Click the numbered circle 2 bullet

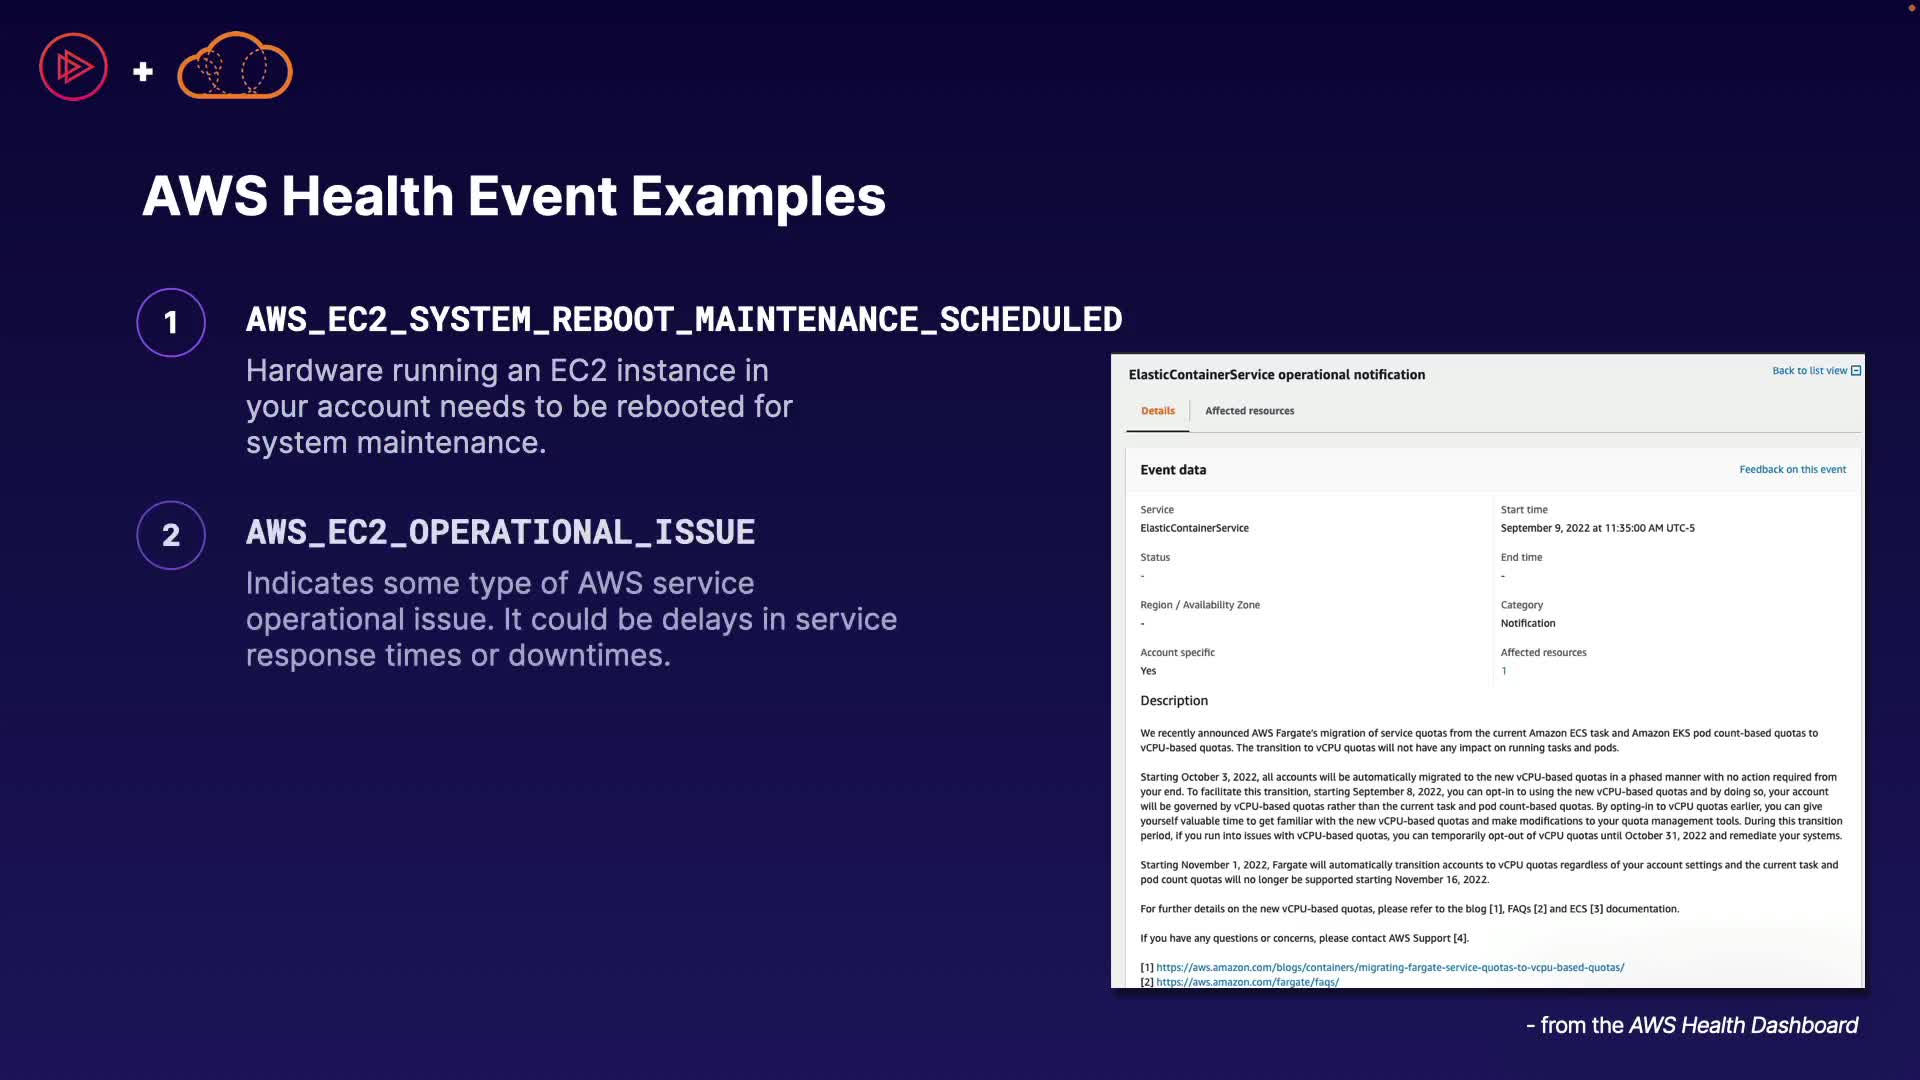tap(171, 535)
